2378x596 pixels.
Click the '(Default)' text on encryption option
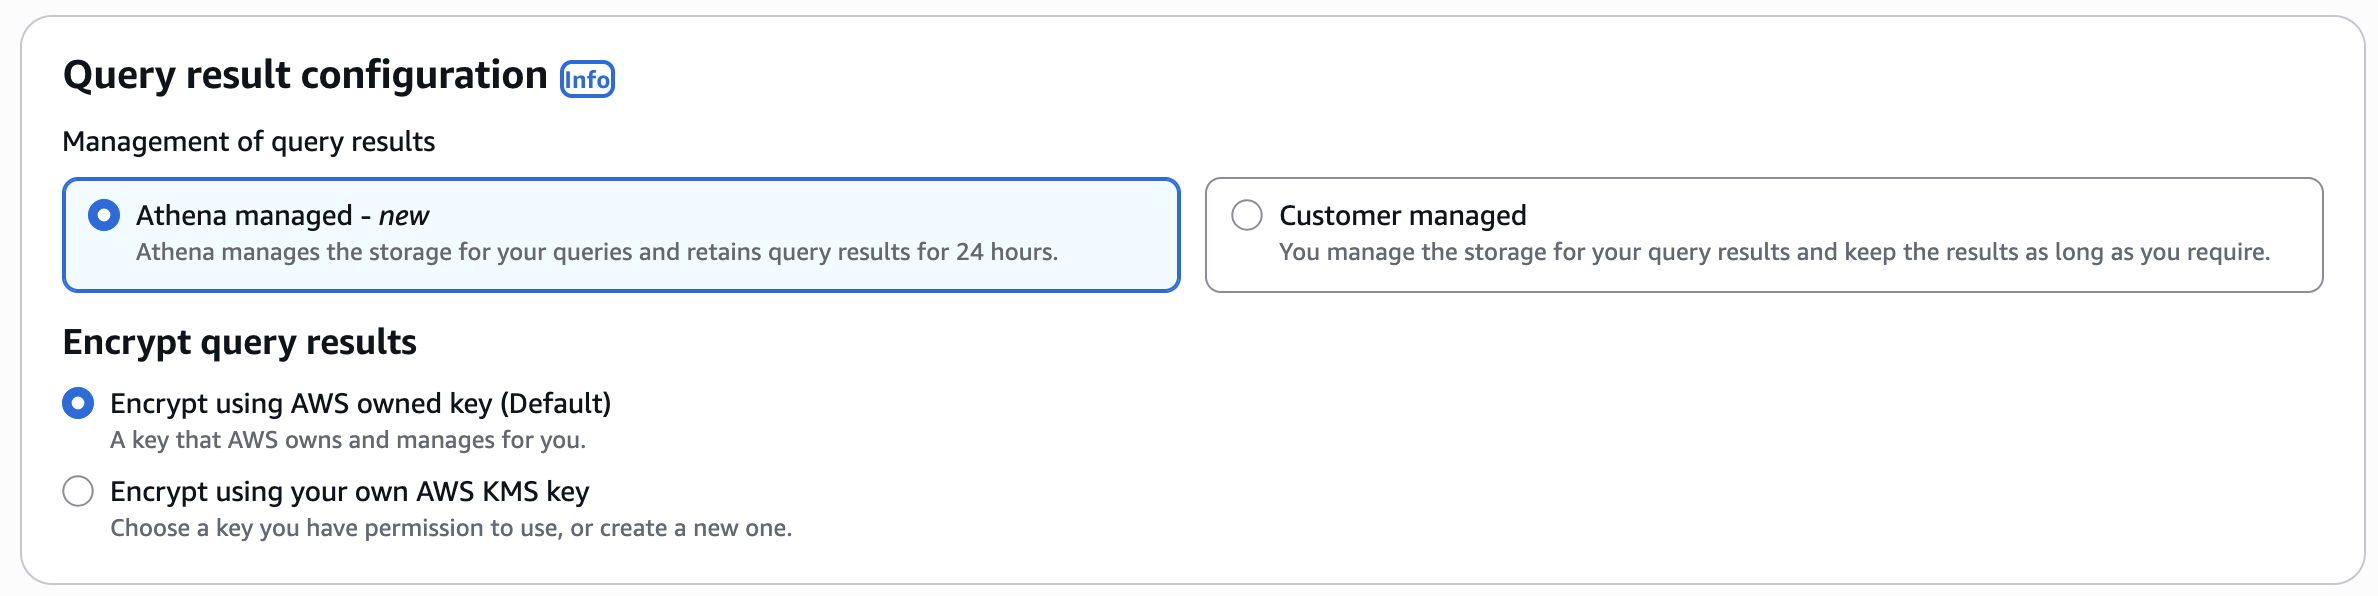(555, 403)
